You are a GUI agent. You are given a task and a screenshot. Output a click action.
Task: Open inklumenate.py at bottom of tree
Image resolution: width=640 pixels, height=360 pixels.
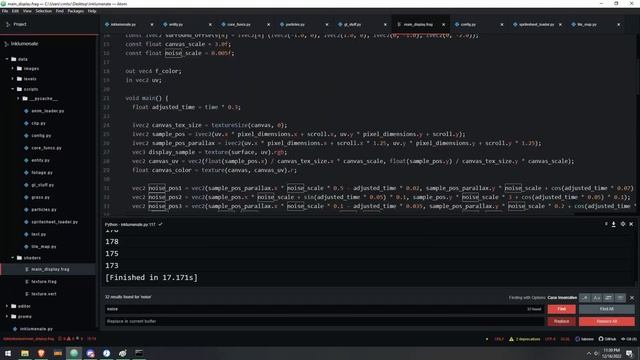[36, 329]
